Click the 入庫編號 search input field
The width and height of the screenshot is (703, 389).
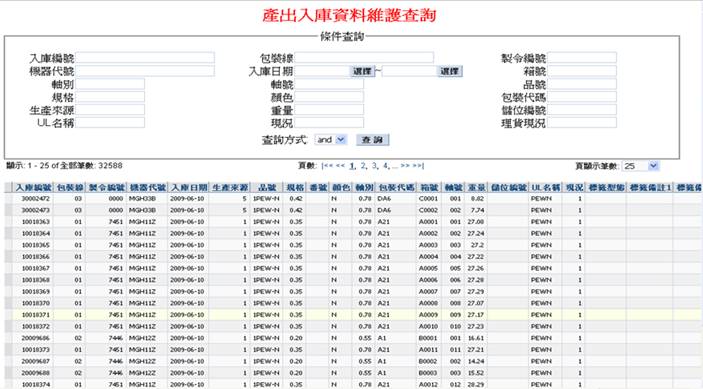145,58
